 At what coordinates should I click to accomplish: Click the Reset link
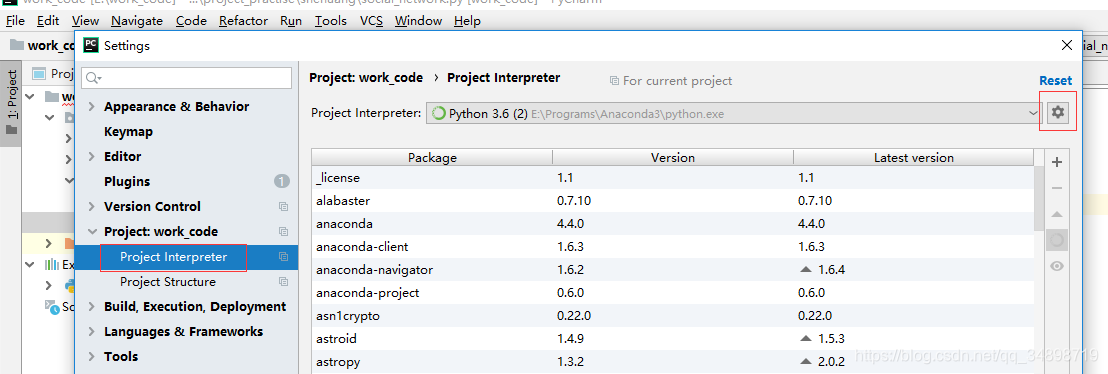tap(1056, 81)
